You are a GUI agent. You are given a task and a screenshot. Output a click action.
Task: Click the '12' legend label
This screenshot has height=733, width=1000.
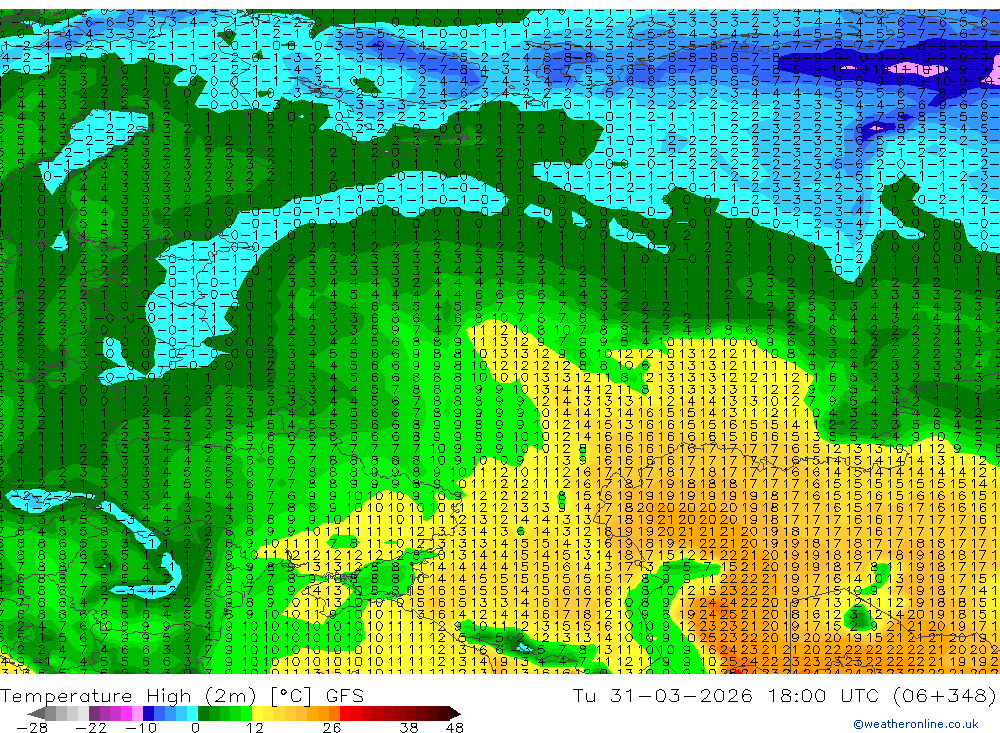pos(255,727)
